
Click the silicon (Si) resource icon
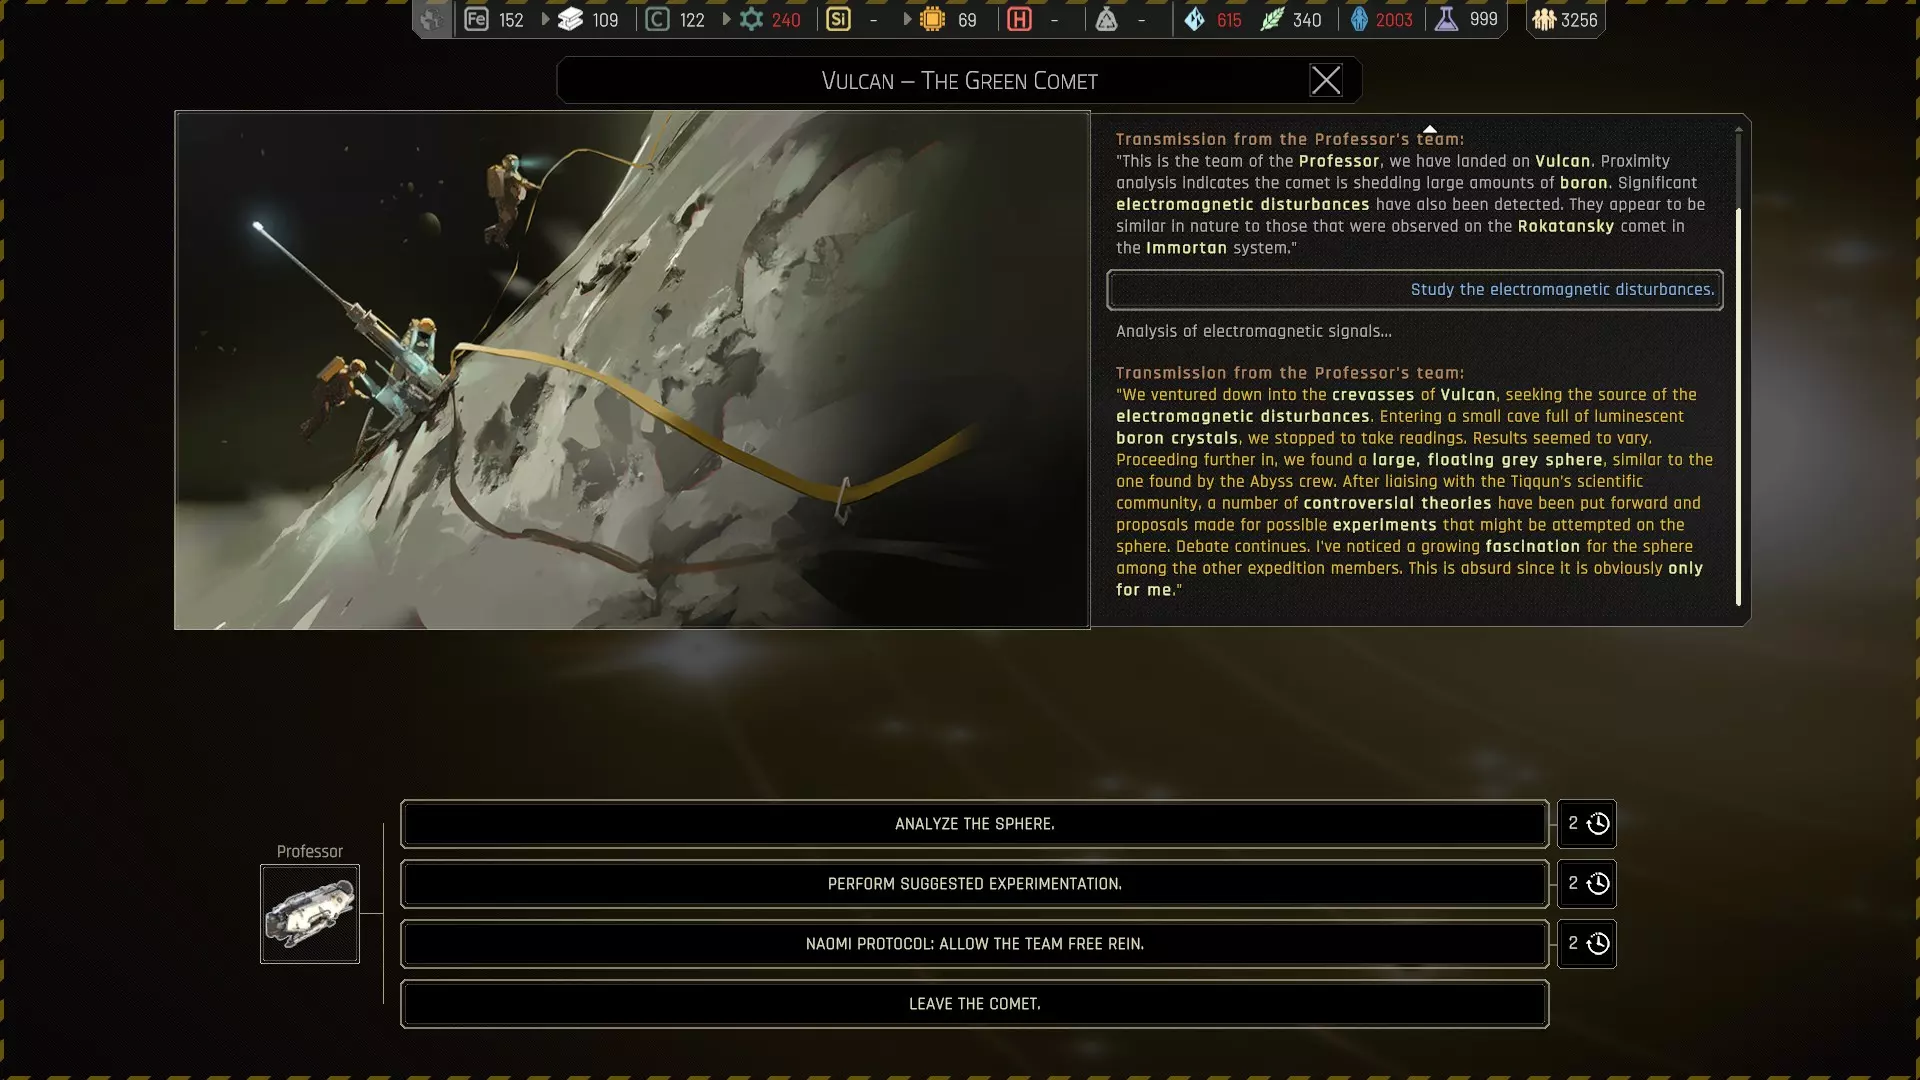(x=838, y=19)
